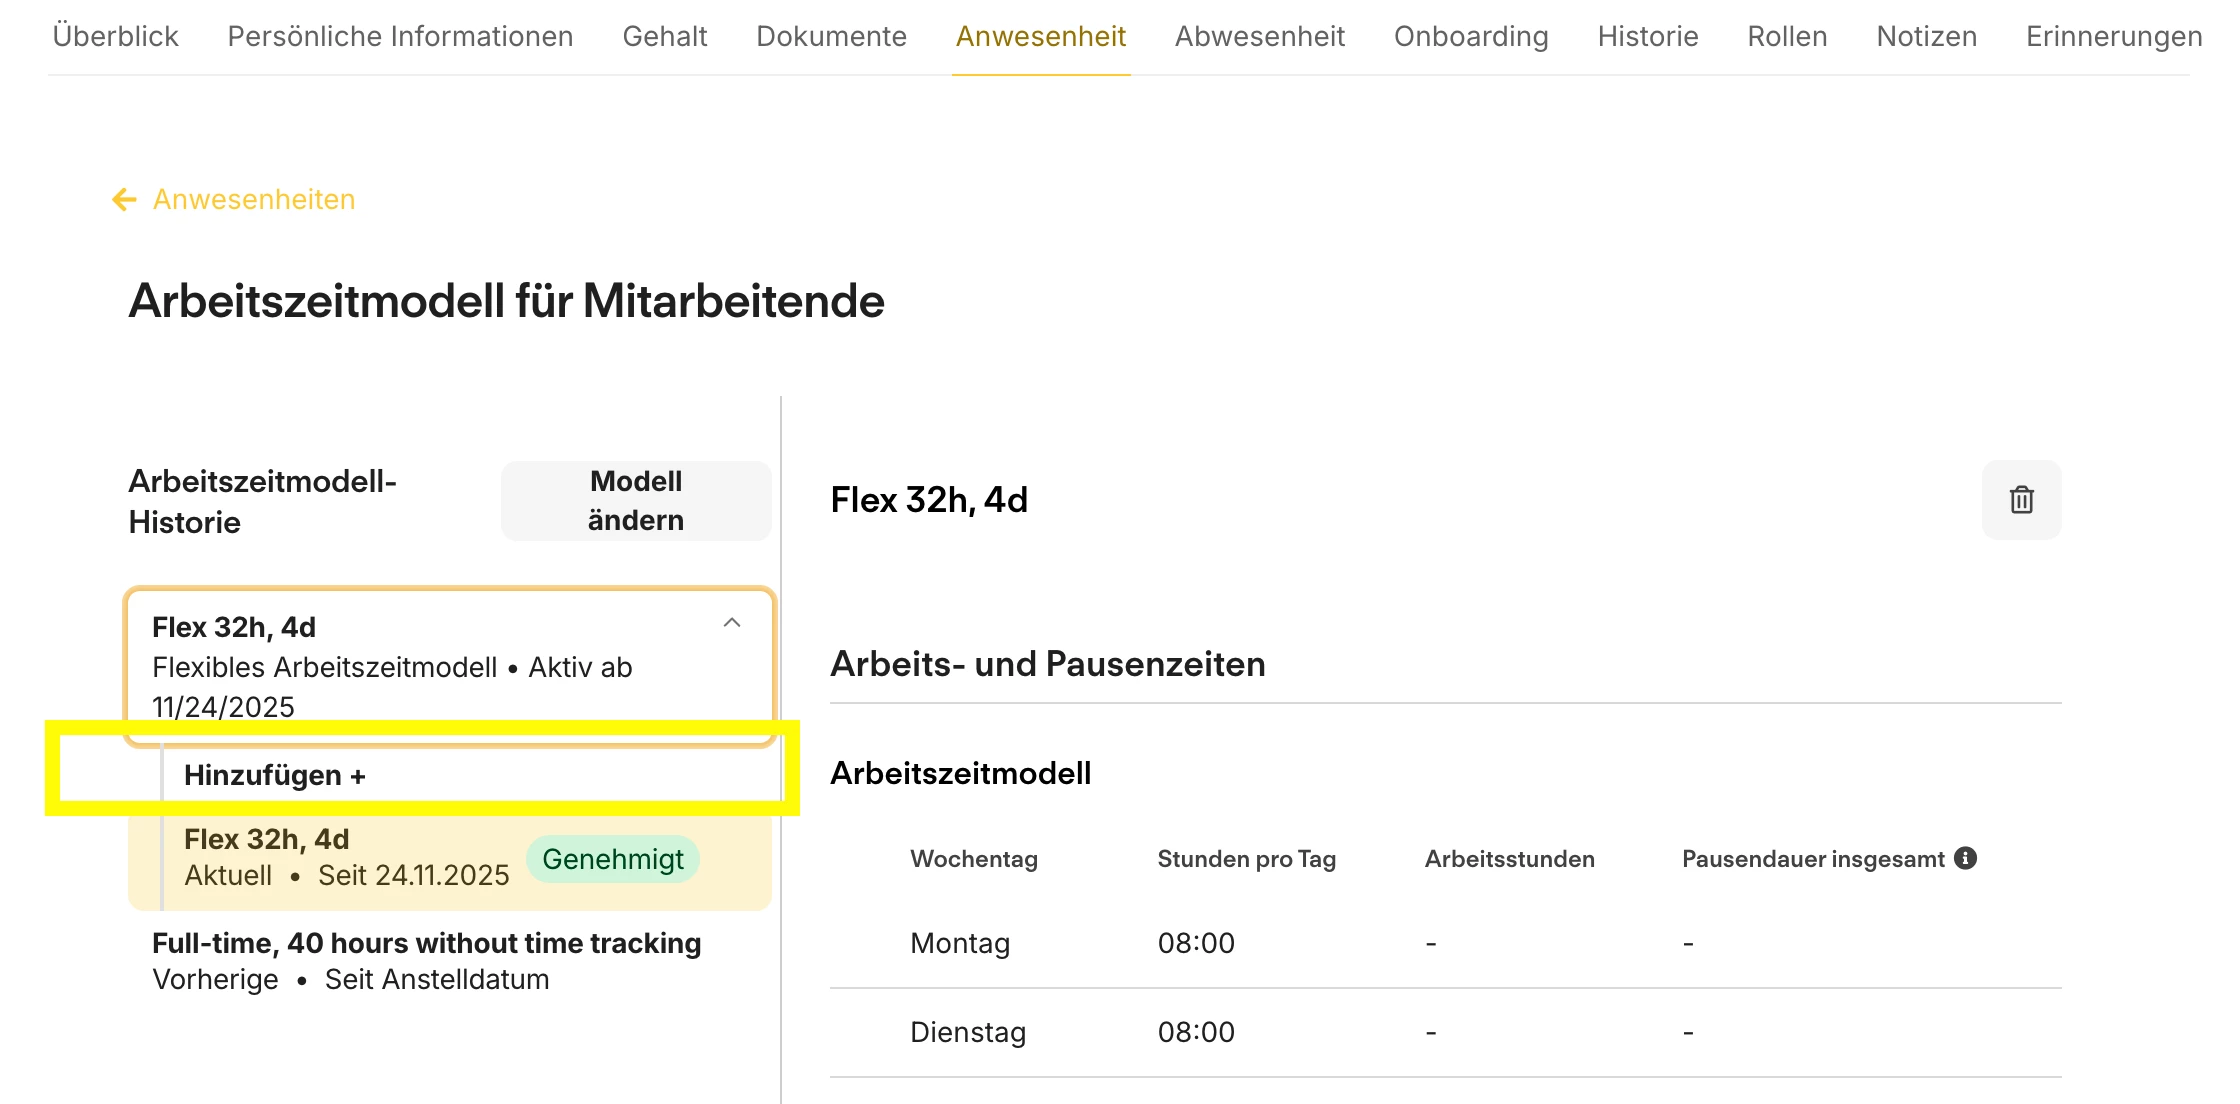
Task: Click the back arrow icon beside Anwesenheiten
Action: (124, 200)
